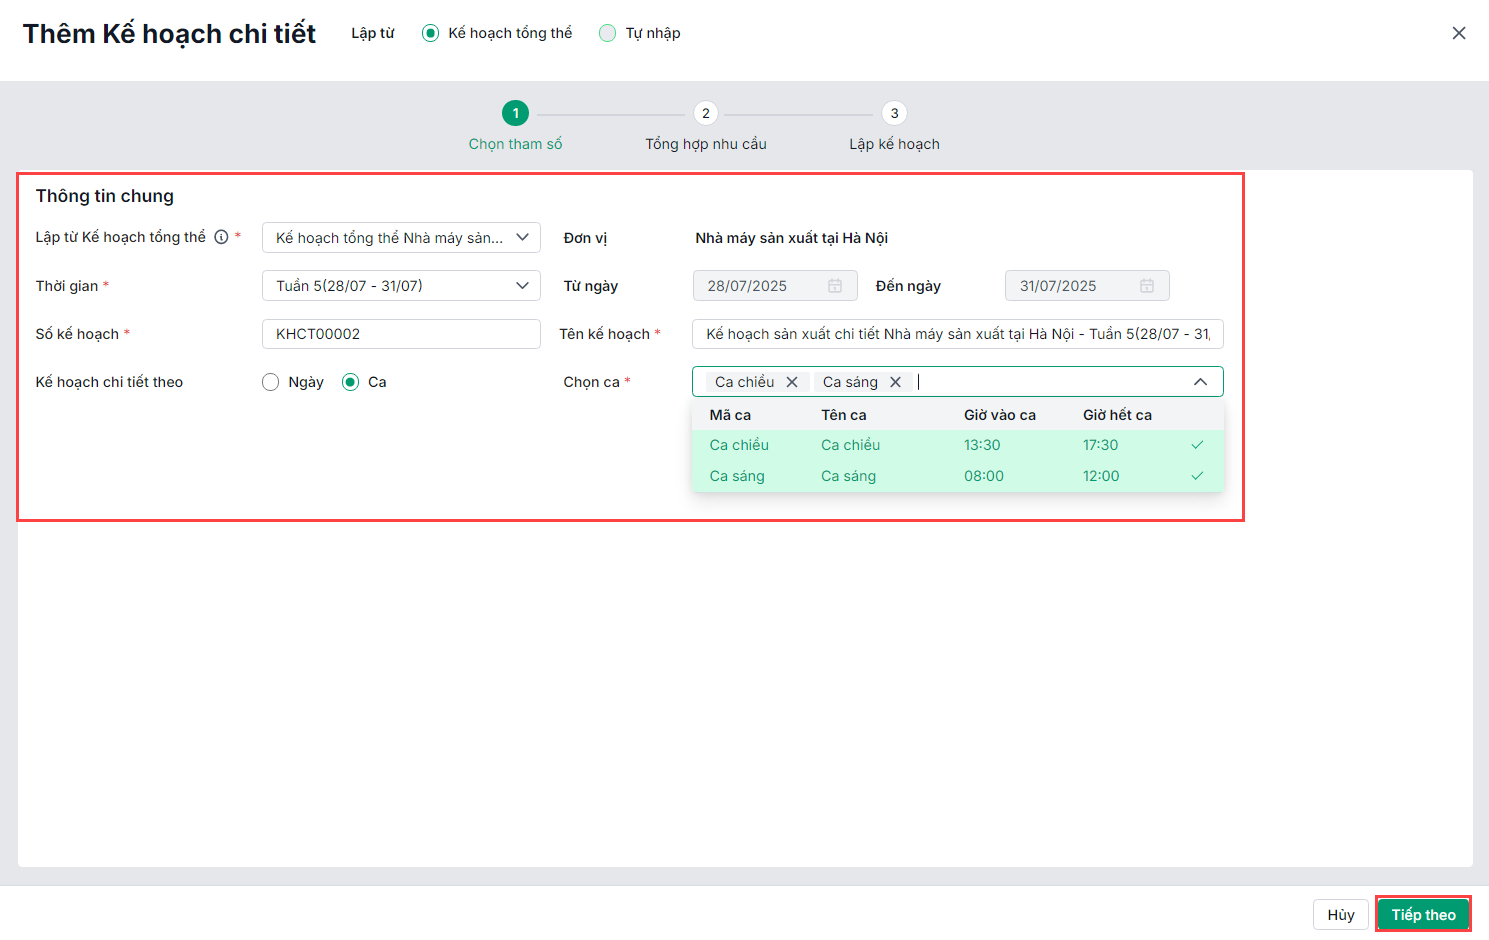Expand Lập từ Kế hoạch tổng thể dropdown

click(x=522, y=238)
